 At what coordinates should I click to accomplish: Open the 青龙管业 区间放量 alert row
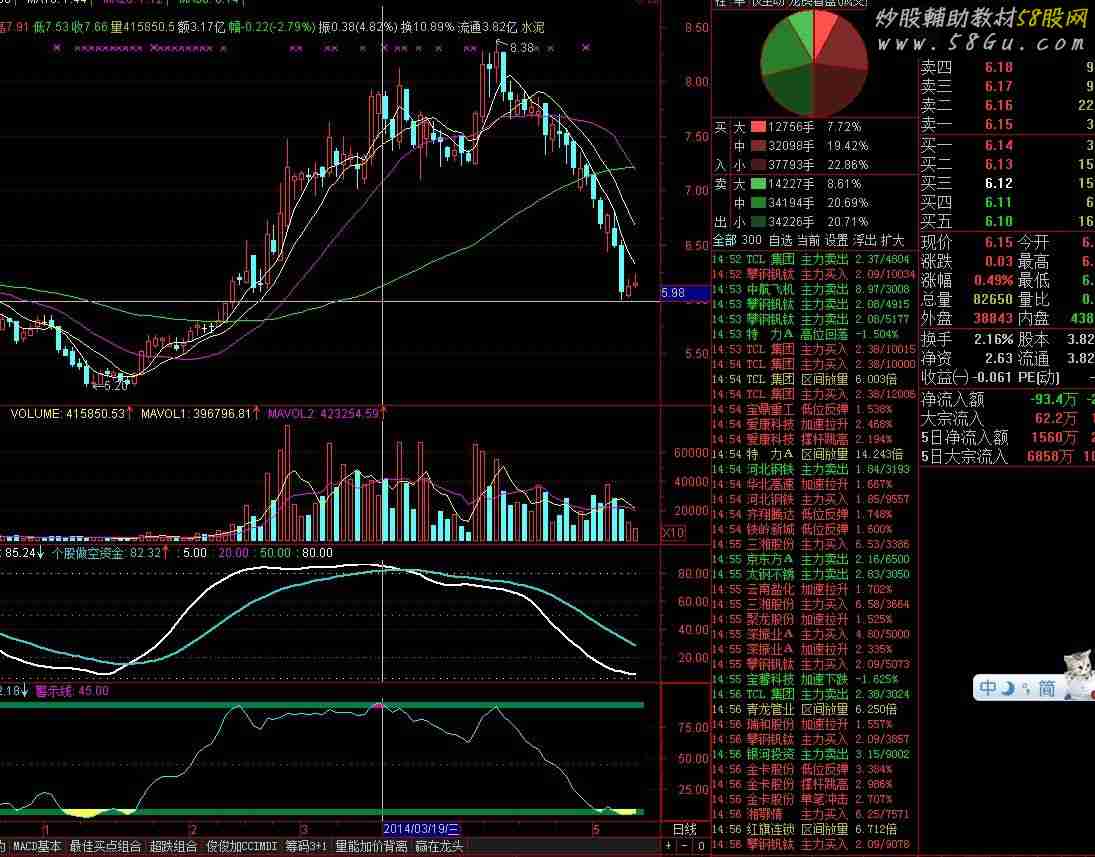pos(813,710)
